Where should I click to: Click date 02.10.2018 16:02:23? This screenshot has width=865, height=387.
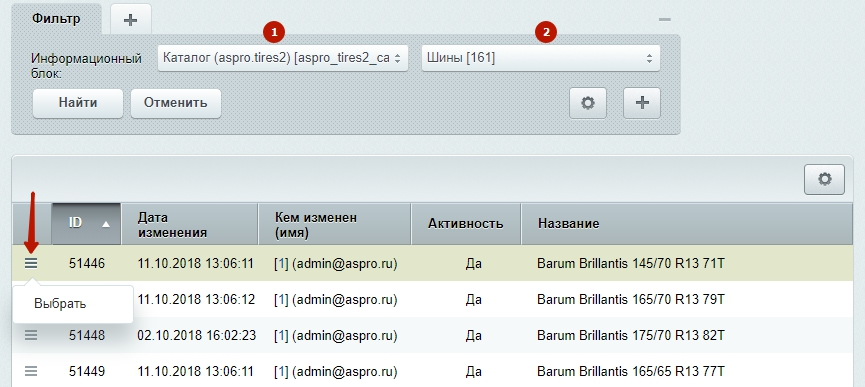point(196,335)
